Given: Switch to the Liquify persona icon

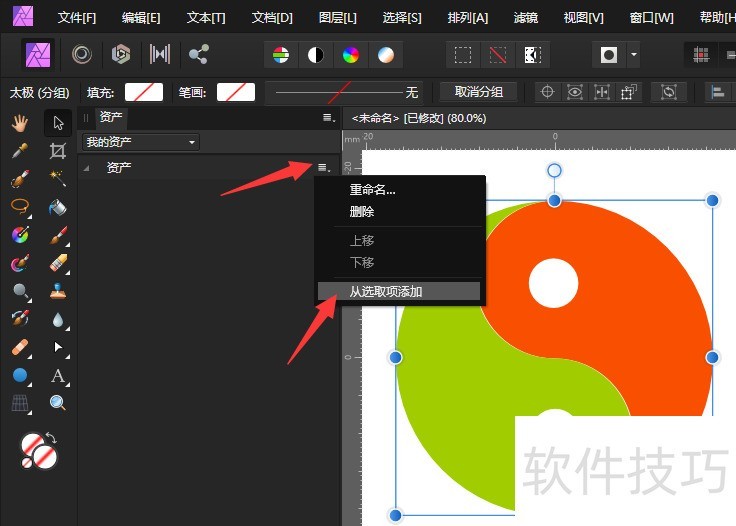Looking at the screenshot, I should (x=82, y=54).
